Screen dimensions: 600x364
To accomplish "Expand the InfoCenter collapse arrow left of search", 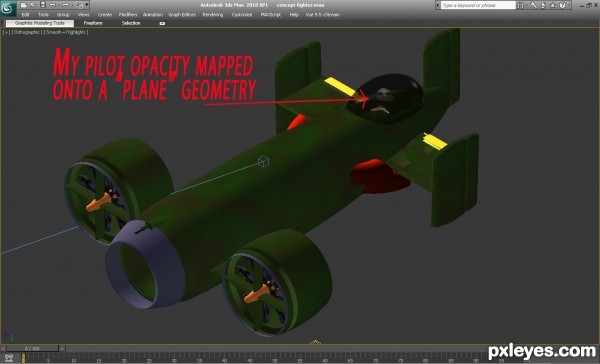I will coord(438,5).
